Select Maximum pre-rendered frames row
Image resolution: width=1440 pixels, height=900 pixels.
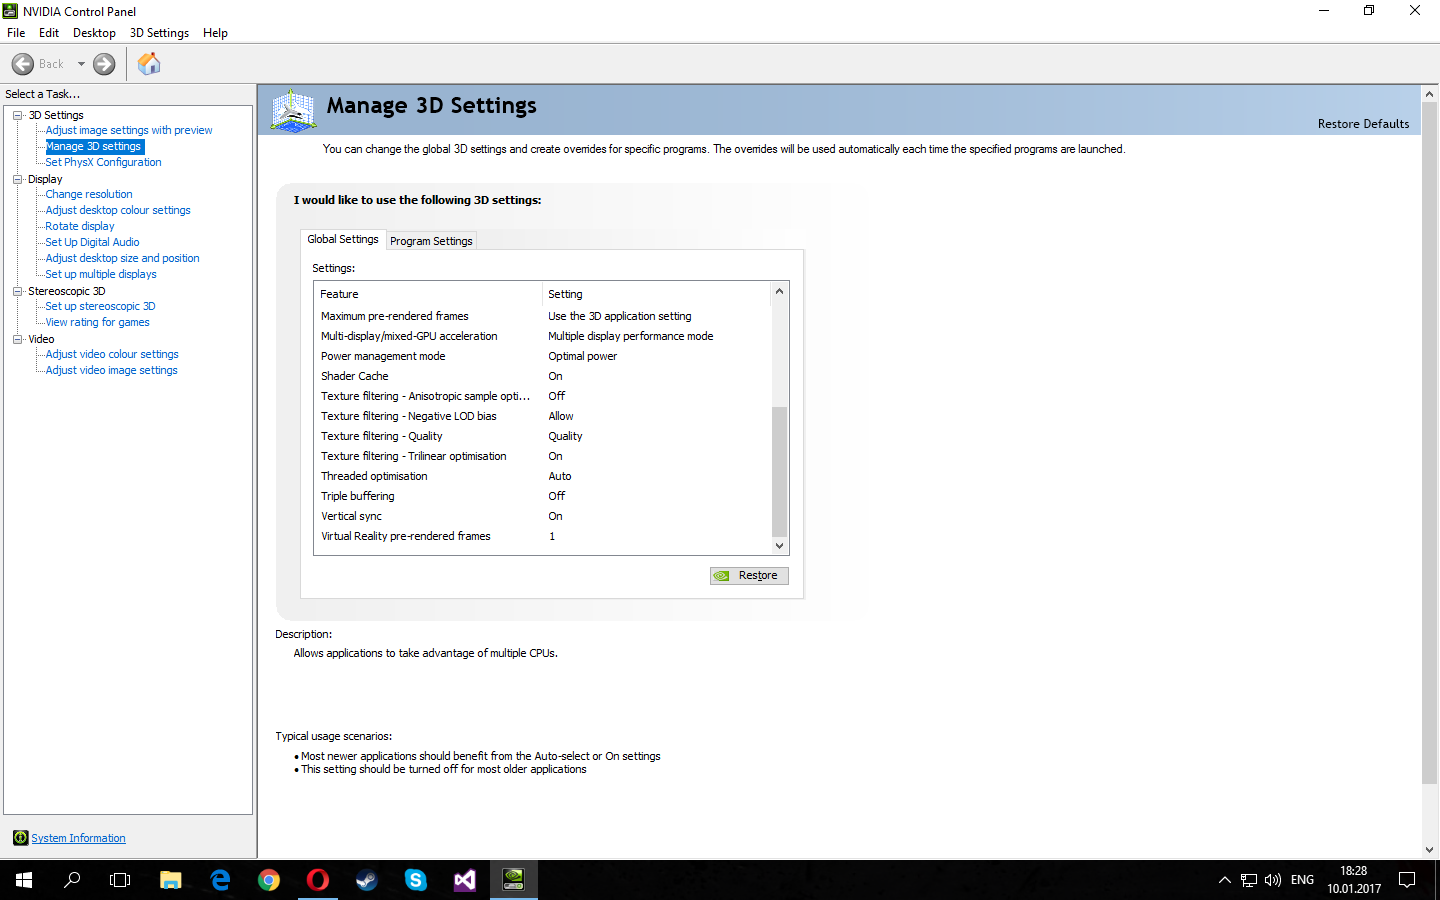[543, 316]
